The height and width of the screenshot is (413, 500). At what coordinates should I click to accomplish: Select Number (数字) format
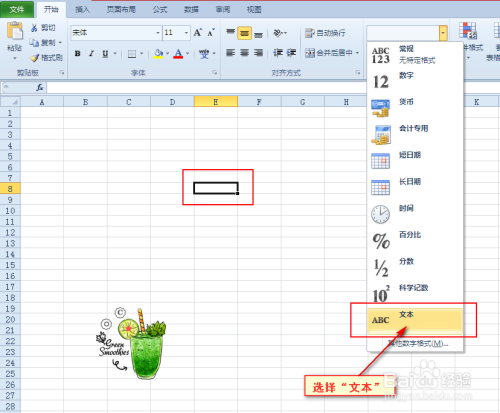pyautogui.click(x=415, y=81)
